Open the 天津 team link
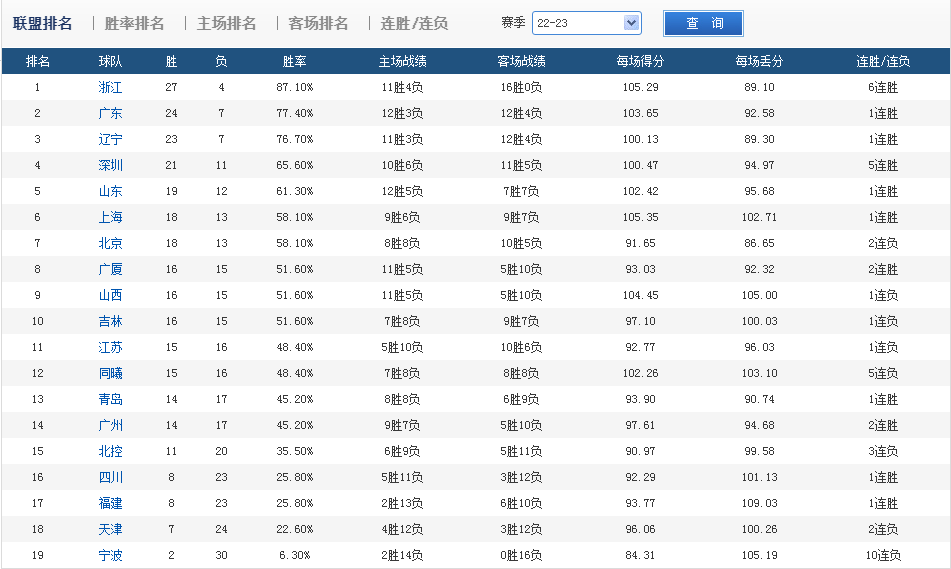Viewport: 951px width, 569px height. (110, 529)
